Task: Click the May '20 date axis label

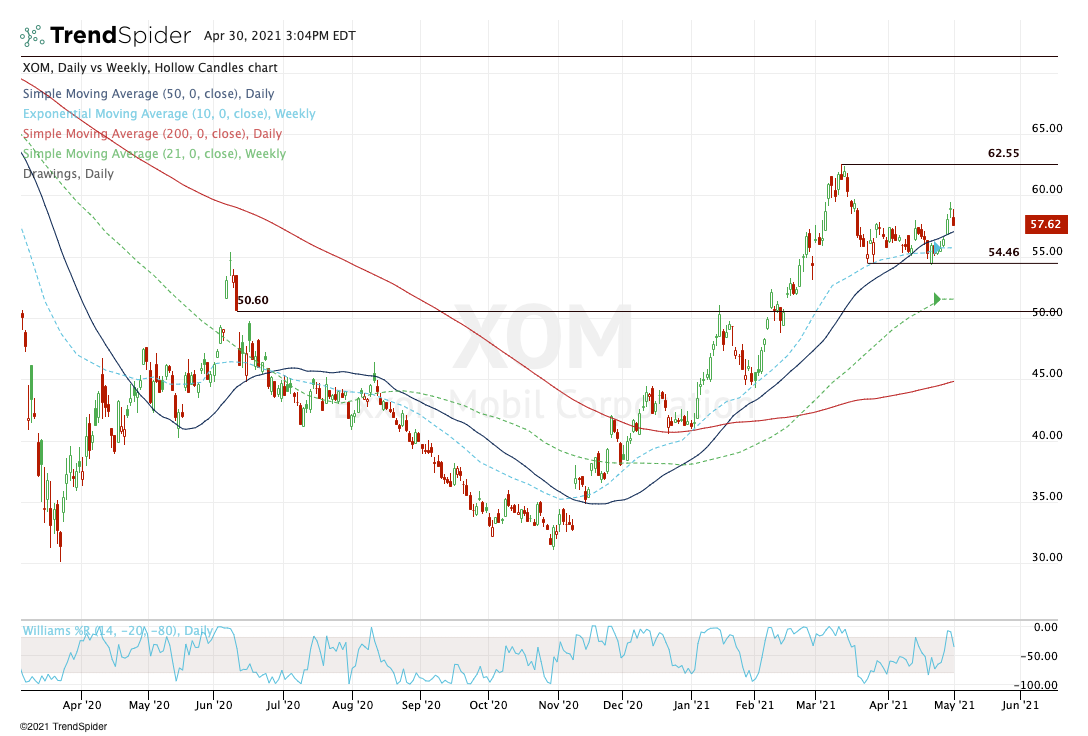Action: (149, 705)
